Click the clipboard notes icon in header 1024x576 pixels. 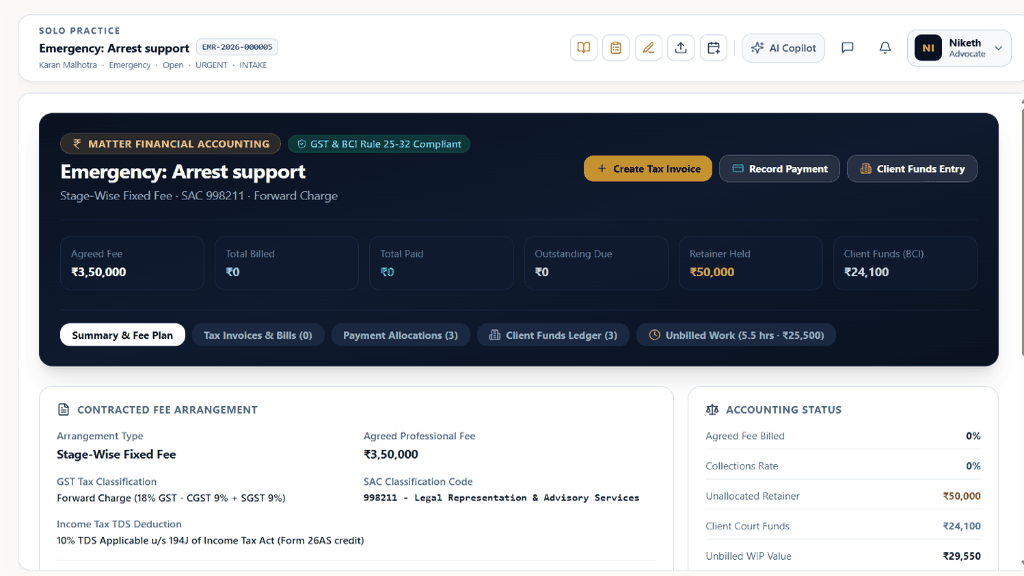[x=616, y=48]
